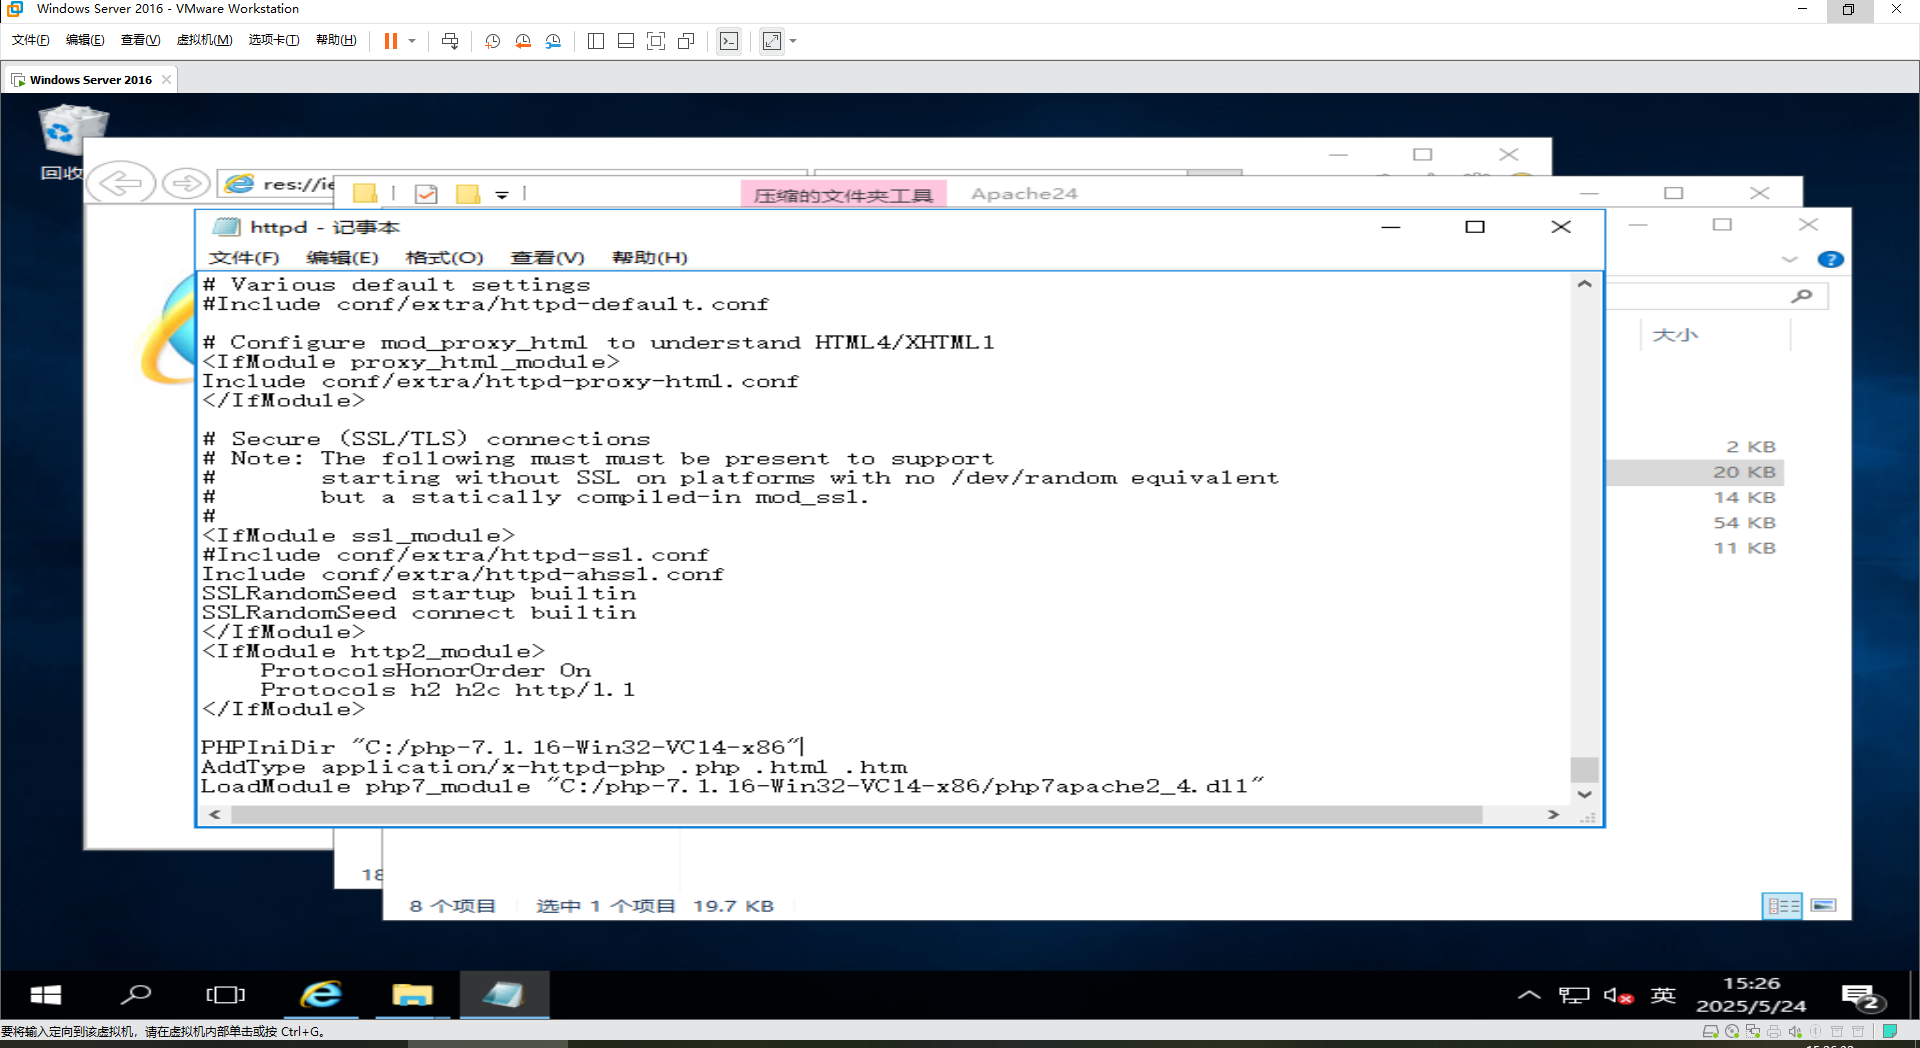Switch Explorer to large icons view
The height and width of the screenshot is (1048, 1920).
1824,906
